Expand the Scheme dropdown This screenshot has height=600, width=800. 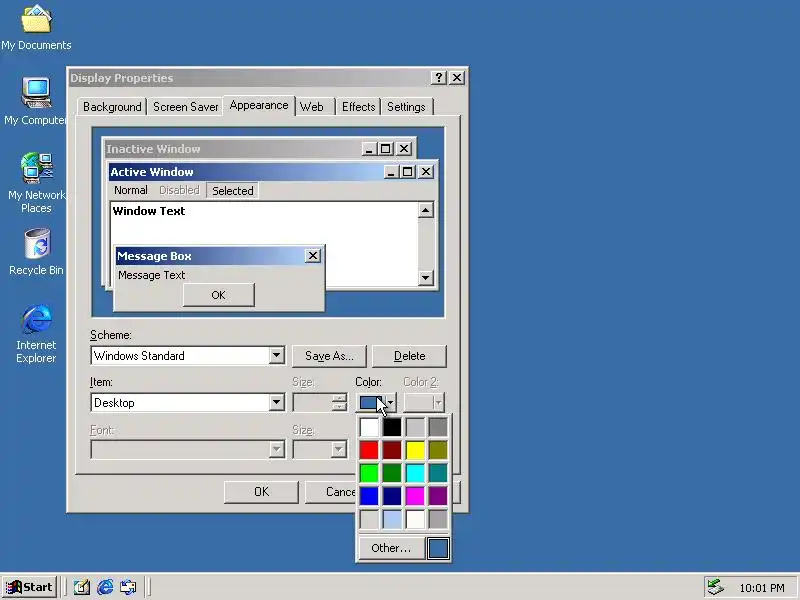tap(276, 356)
